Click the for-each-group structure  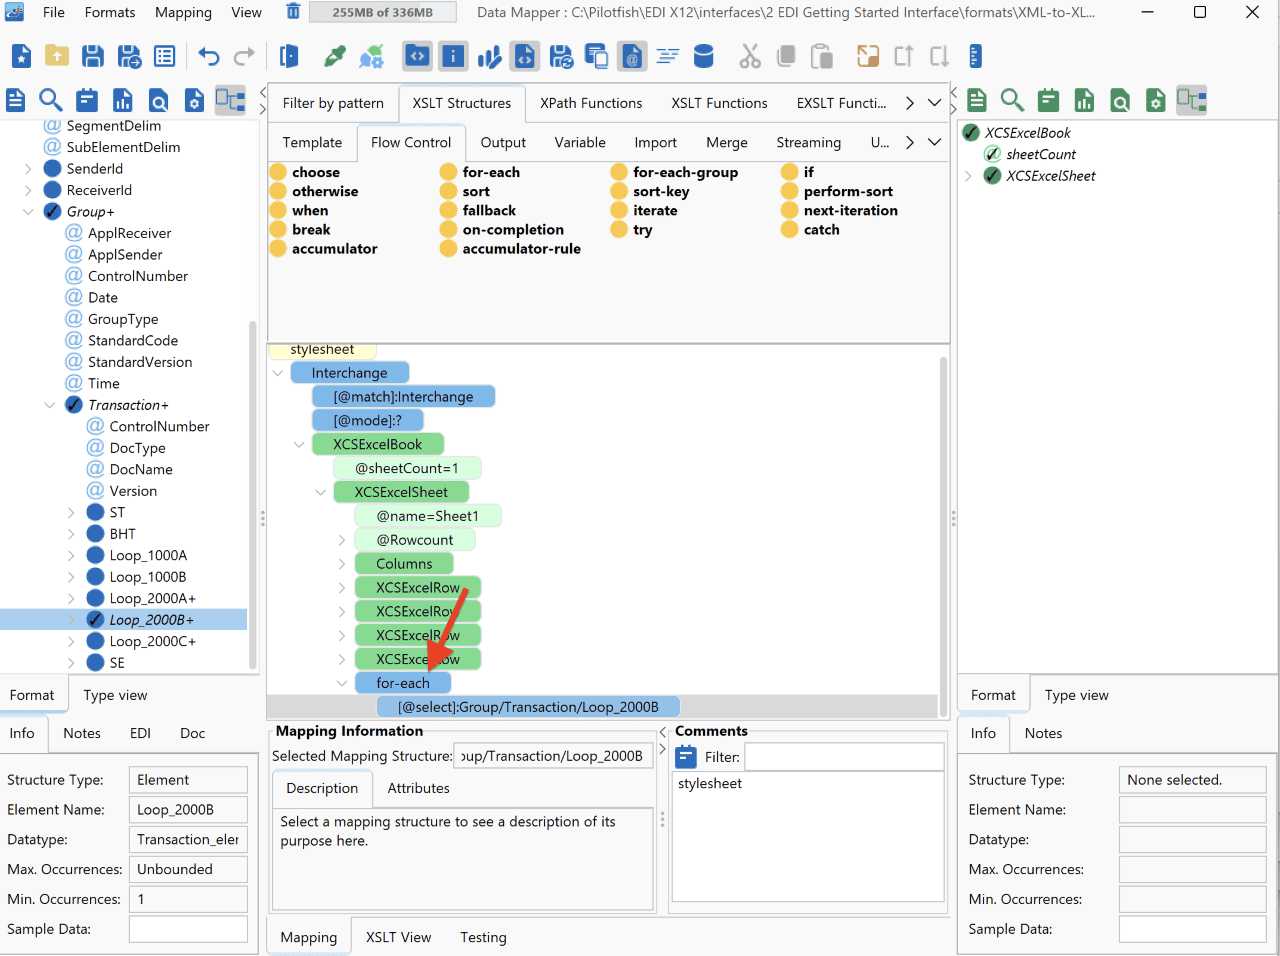674,172
